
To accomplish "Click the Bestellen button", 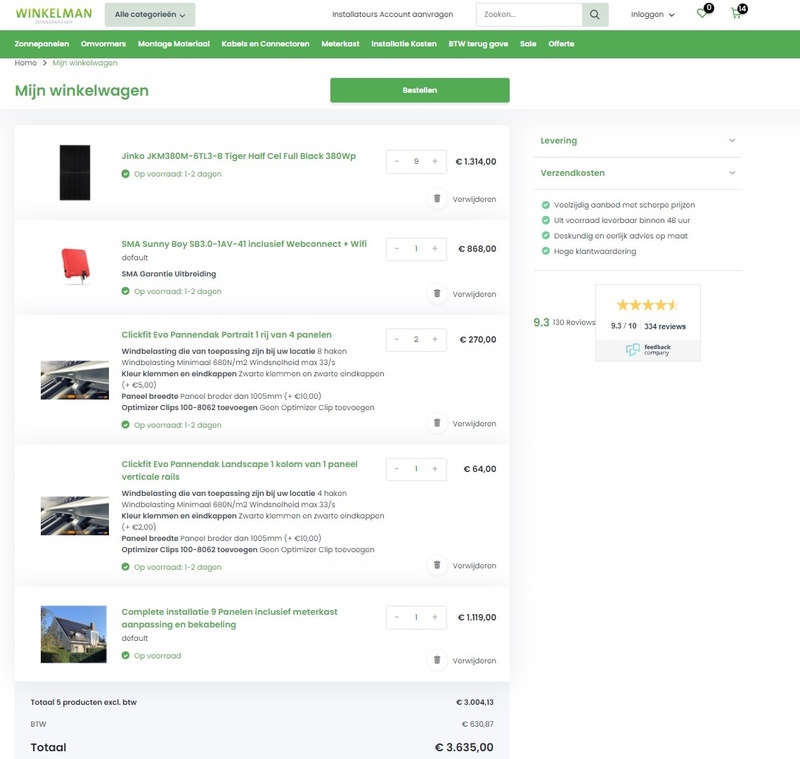I will (x=419, y=90).
